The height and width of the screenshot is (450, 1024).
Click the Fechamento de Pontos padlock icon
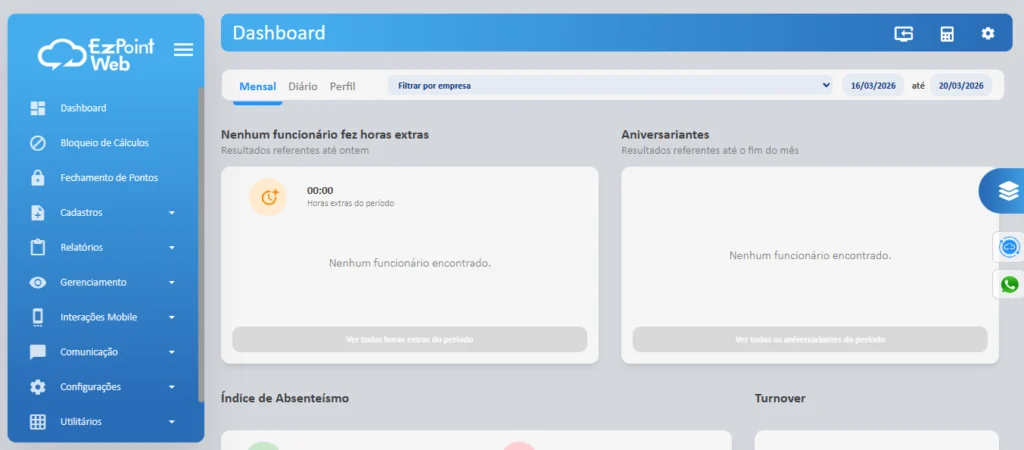[x=38, y=178]
